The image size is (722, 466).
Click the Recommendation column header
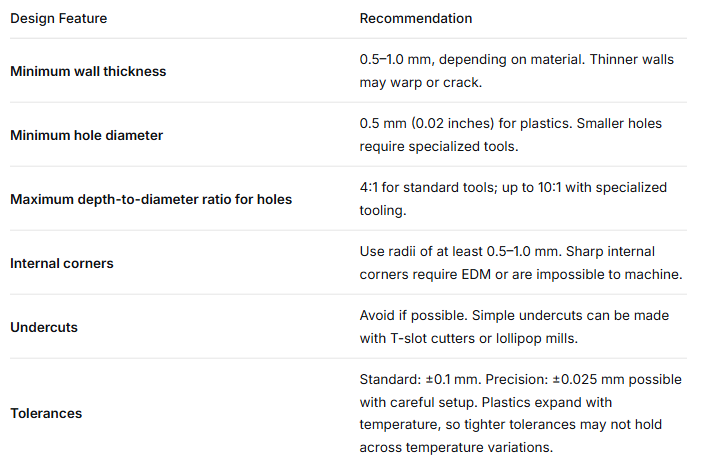pos(416,19)
